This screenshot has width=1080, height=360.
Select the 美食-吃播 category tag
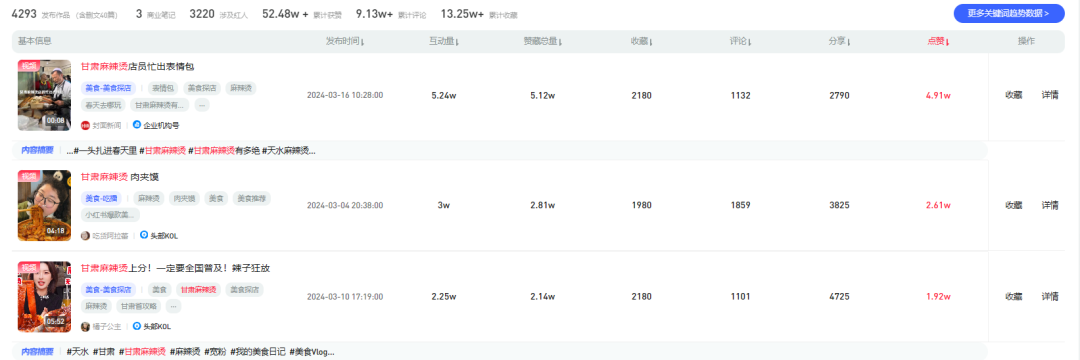point(101,198)
